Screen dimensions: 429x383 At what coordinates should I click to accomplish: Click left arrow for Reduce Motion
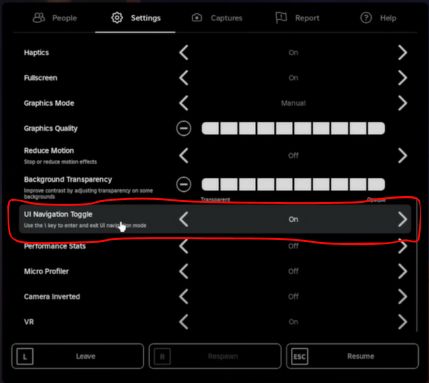pyautogui.click(x=184, y=155)
